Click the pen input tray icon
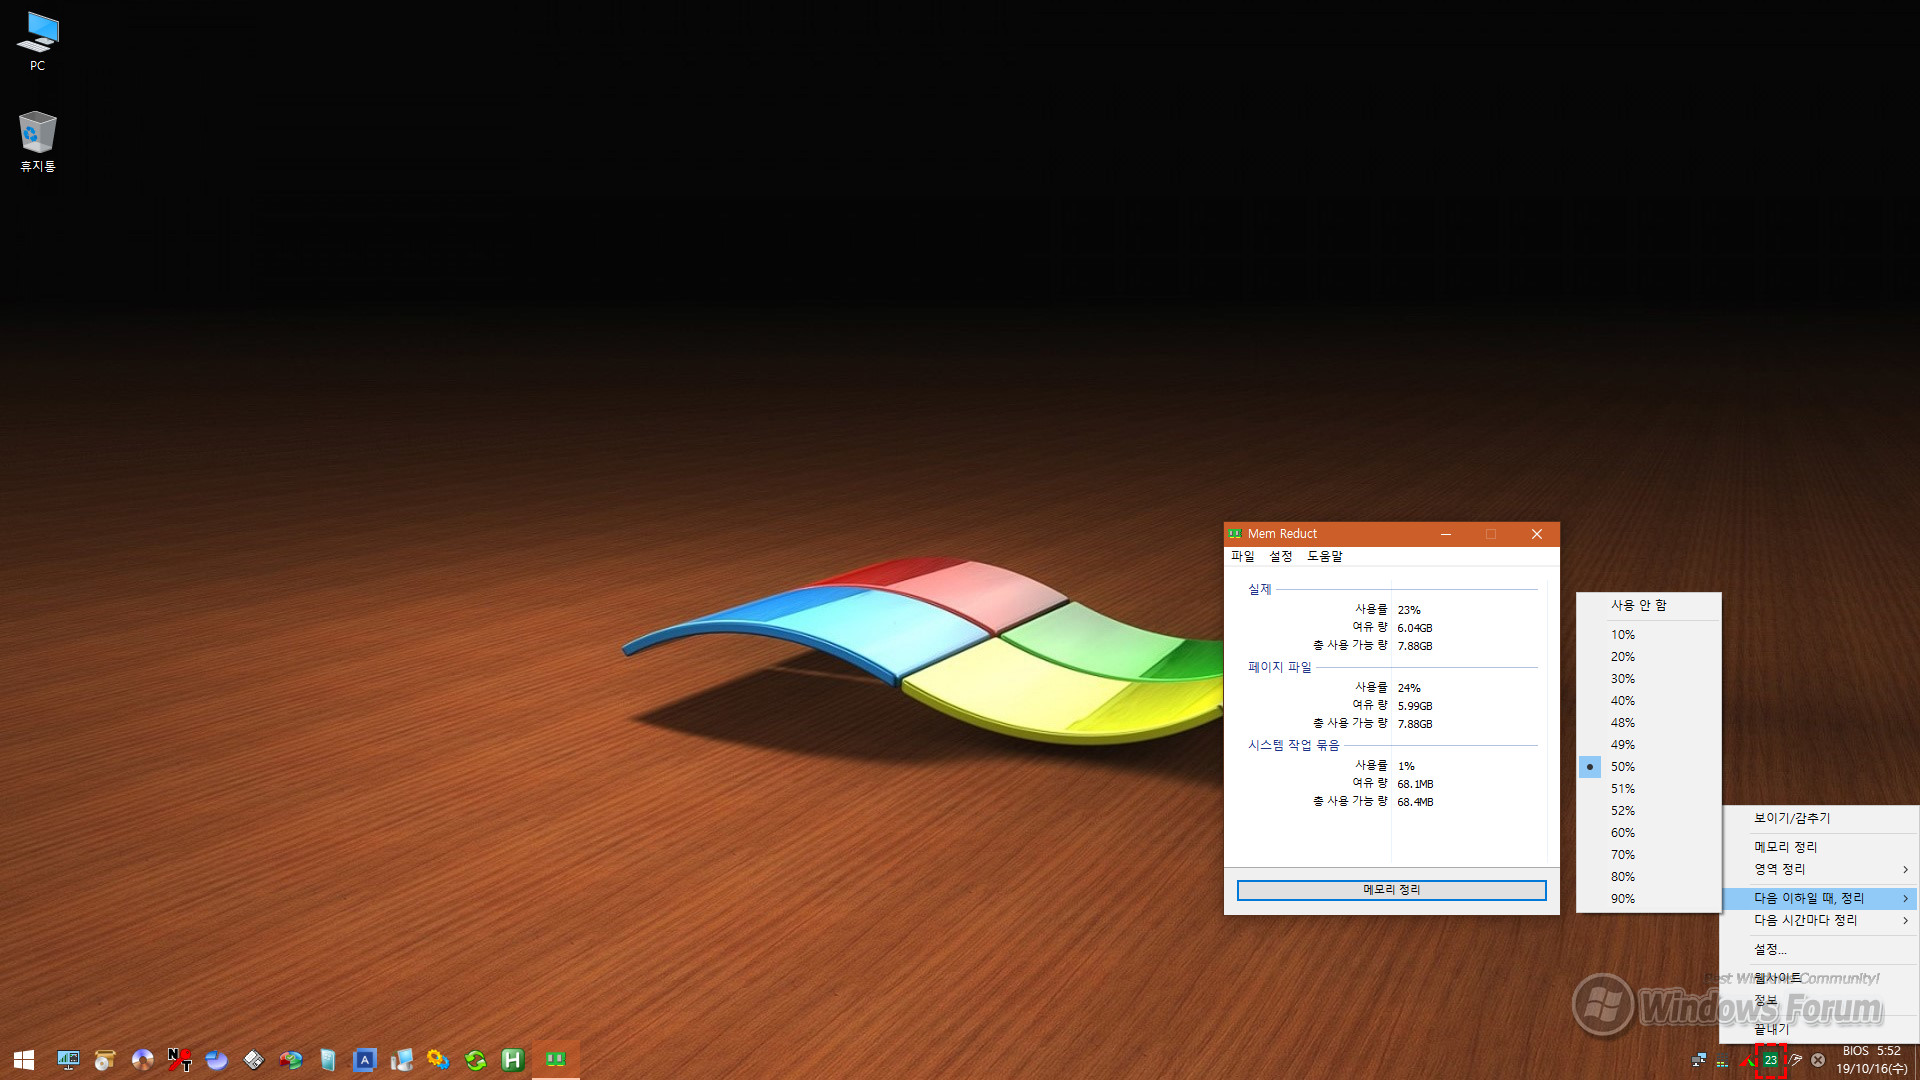This screenshot has width=1920, height=1080. [1796, 1060]
